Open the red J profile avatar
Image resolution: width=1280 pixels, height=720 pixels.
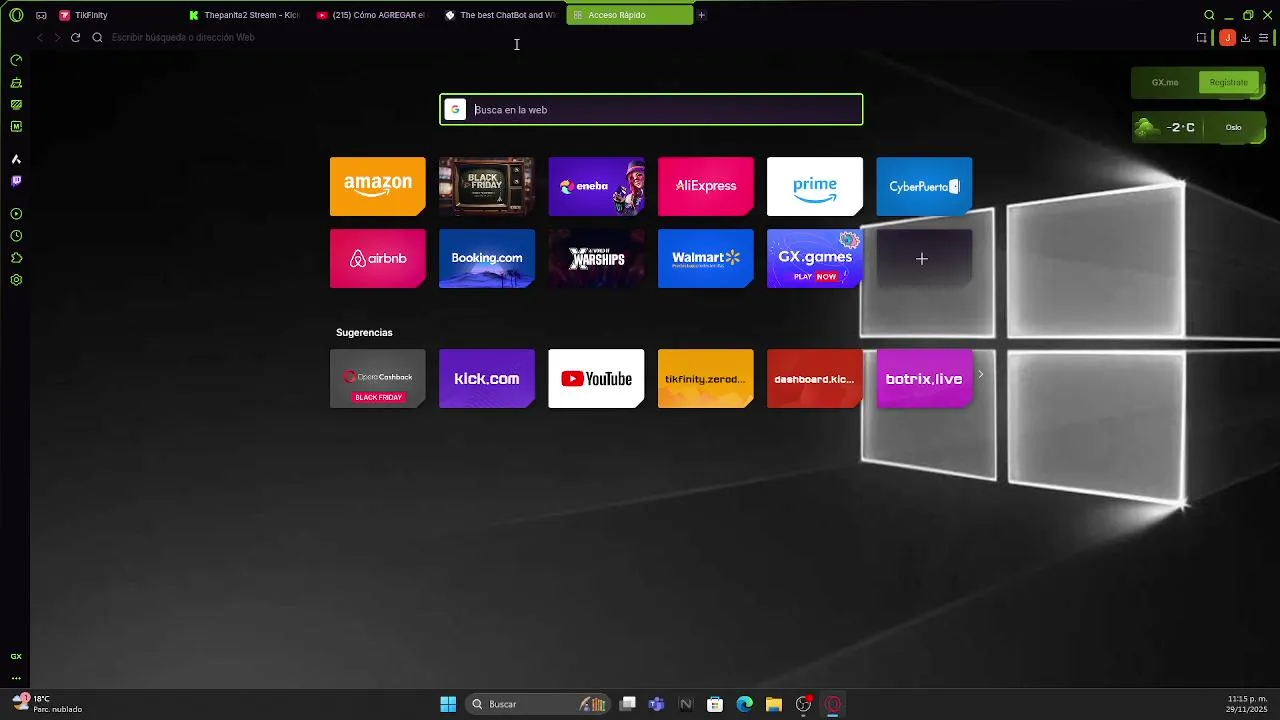pyautogui.click(x=1227, y=38)
